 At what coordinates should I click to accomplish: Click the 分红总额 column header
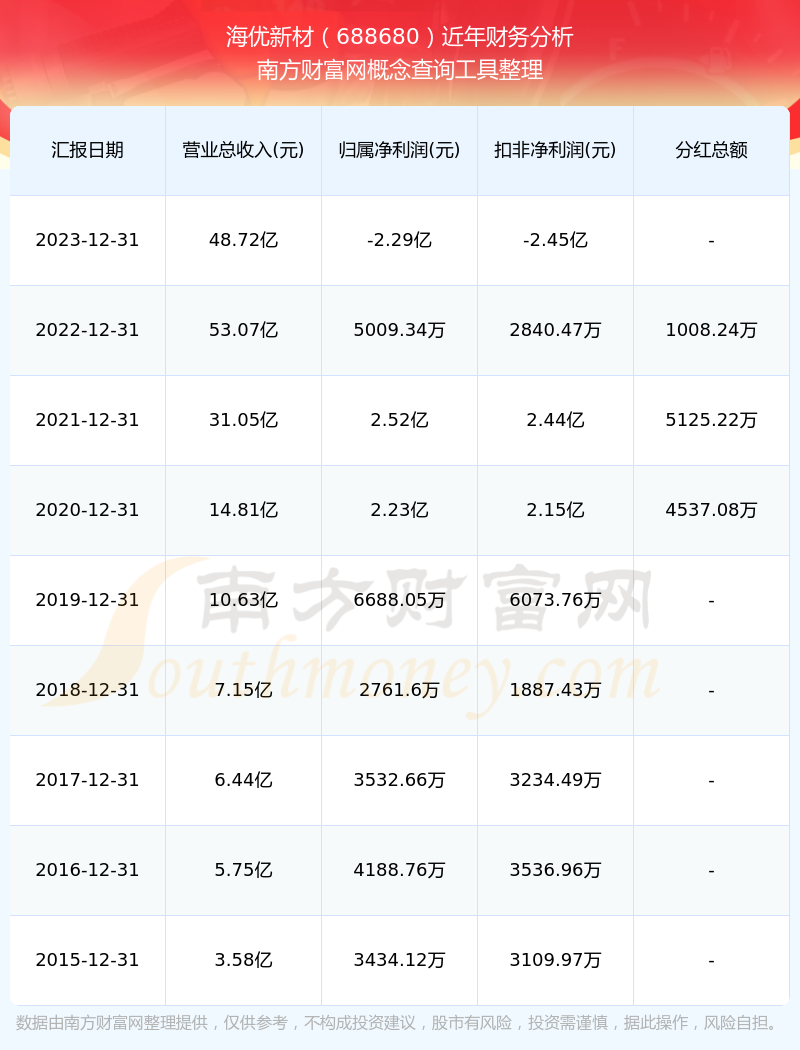[x=712, y=150]
